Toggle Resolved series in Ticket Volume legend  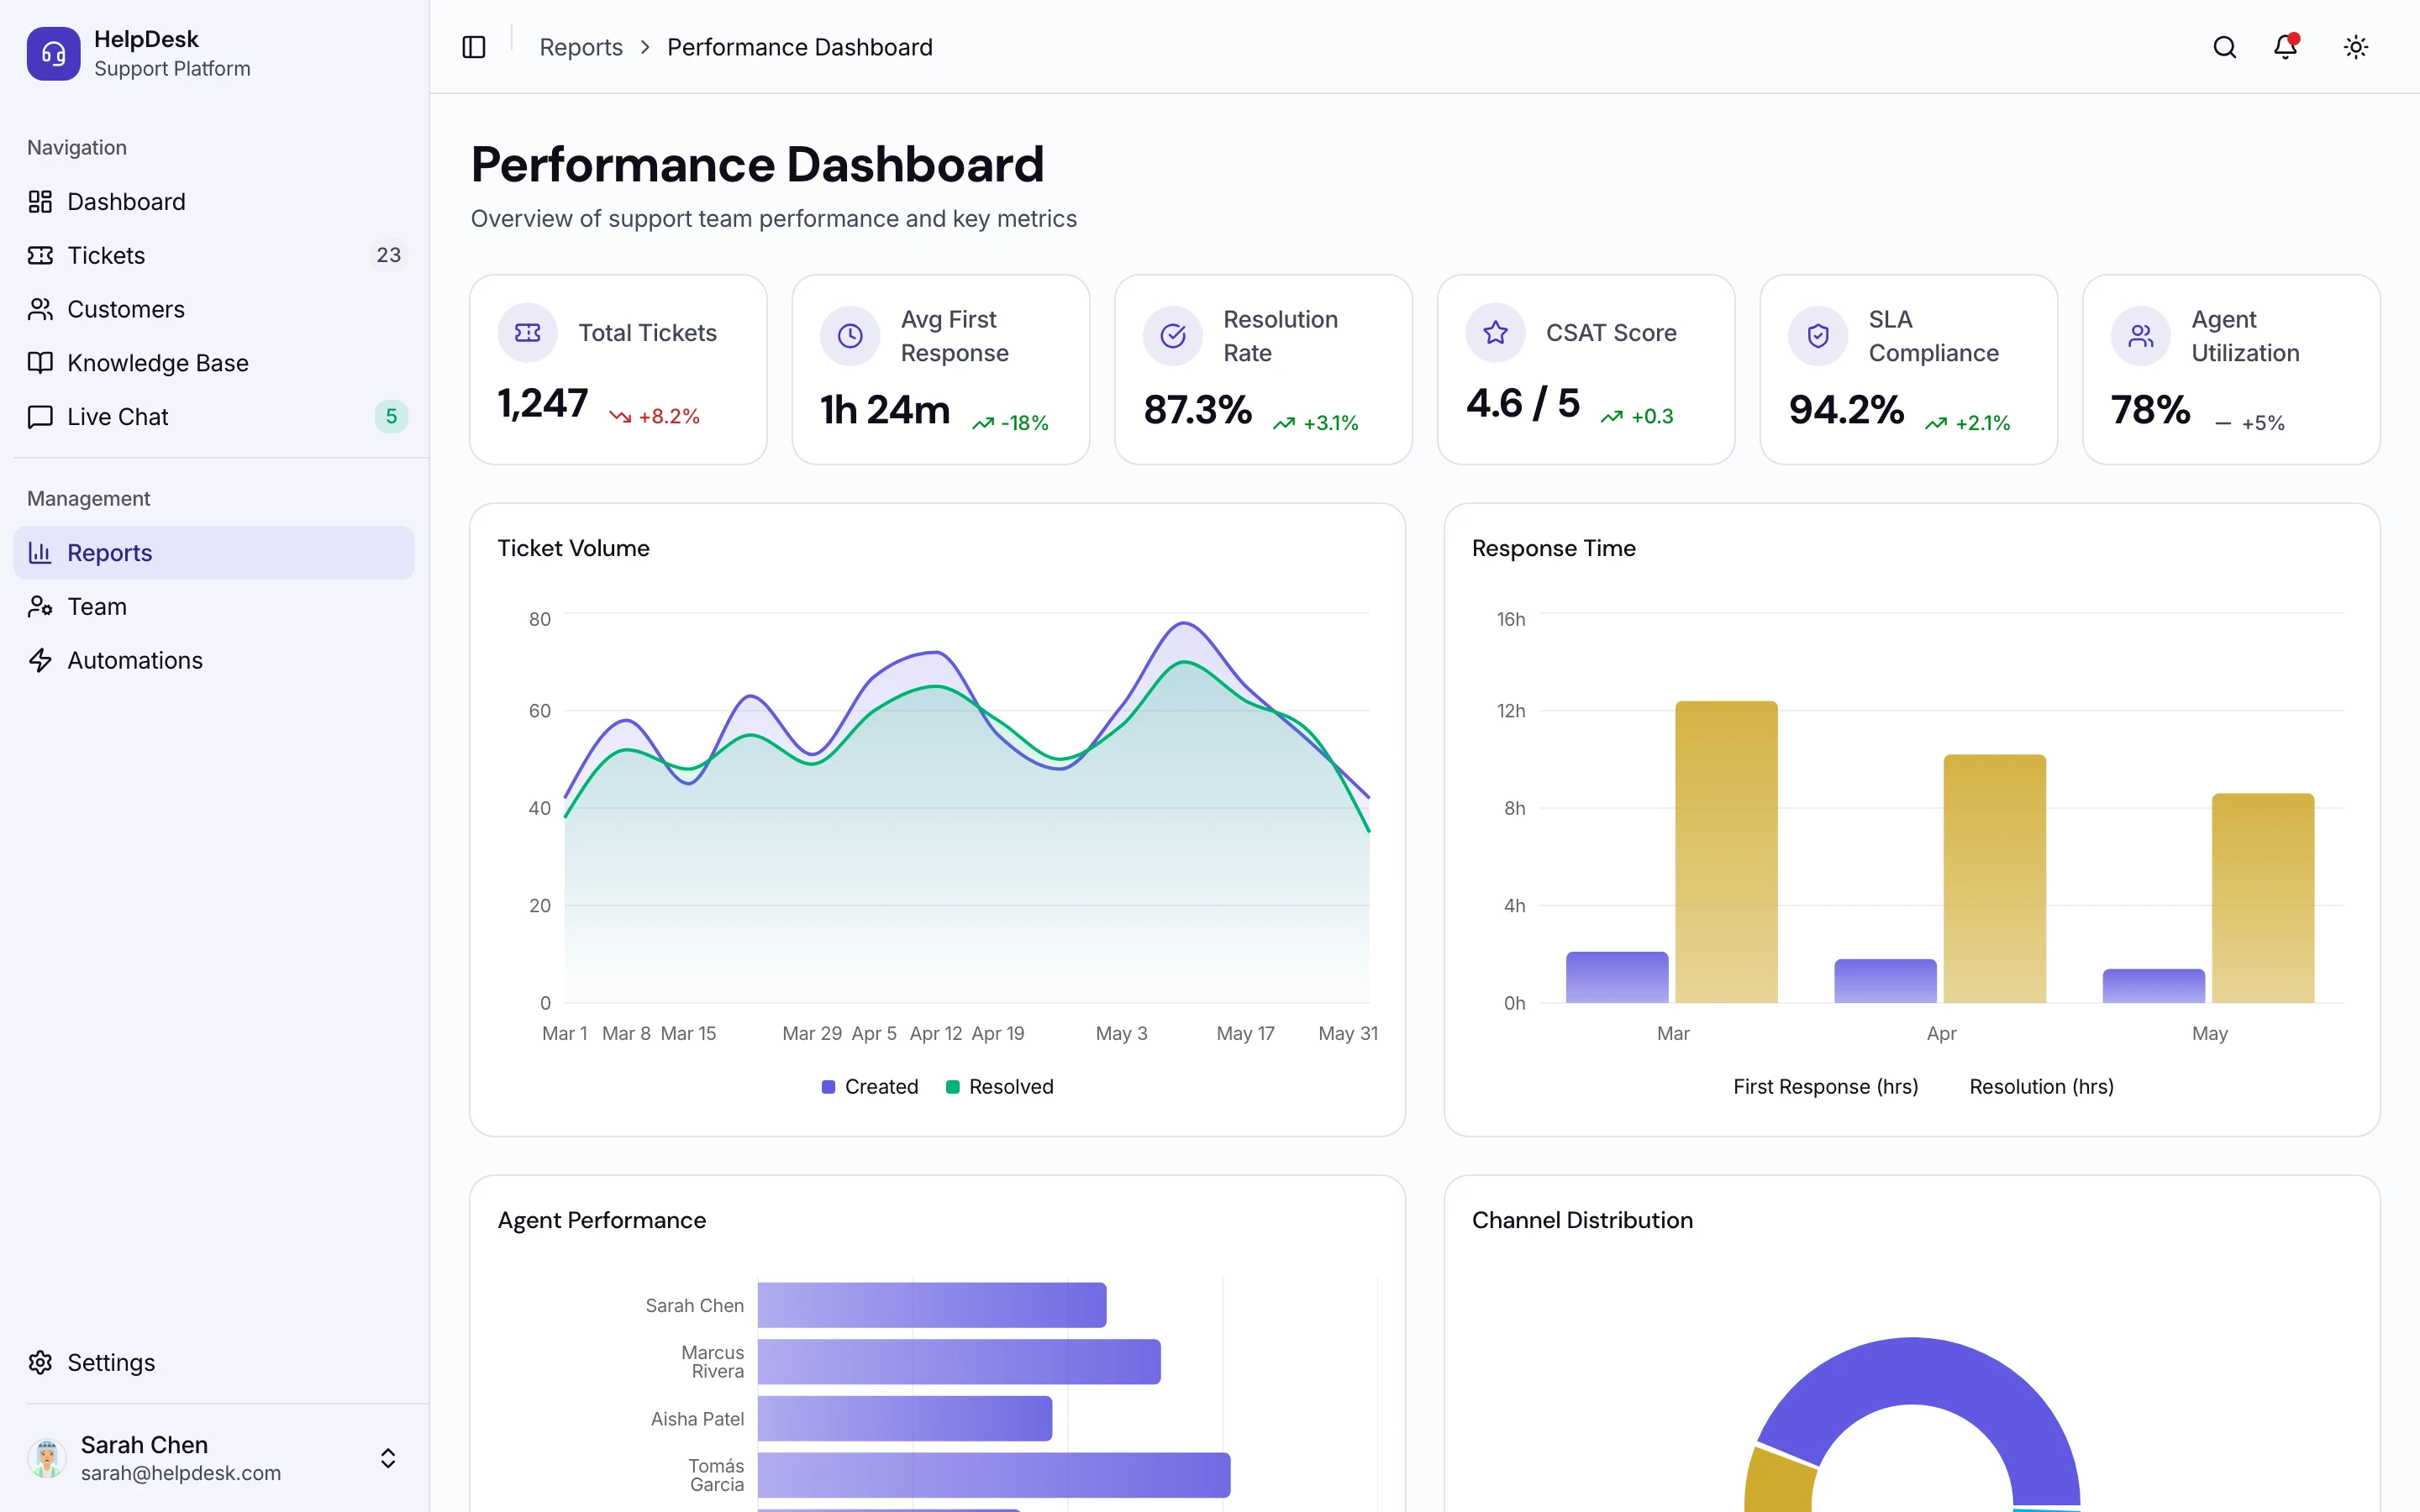(x=999, y=1087)
